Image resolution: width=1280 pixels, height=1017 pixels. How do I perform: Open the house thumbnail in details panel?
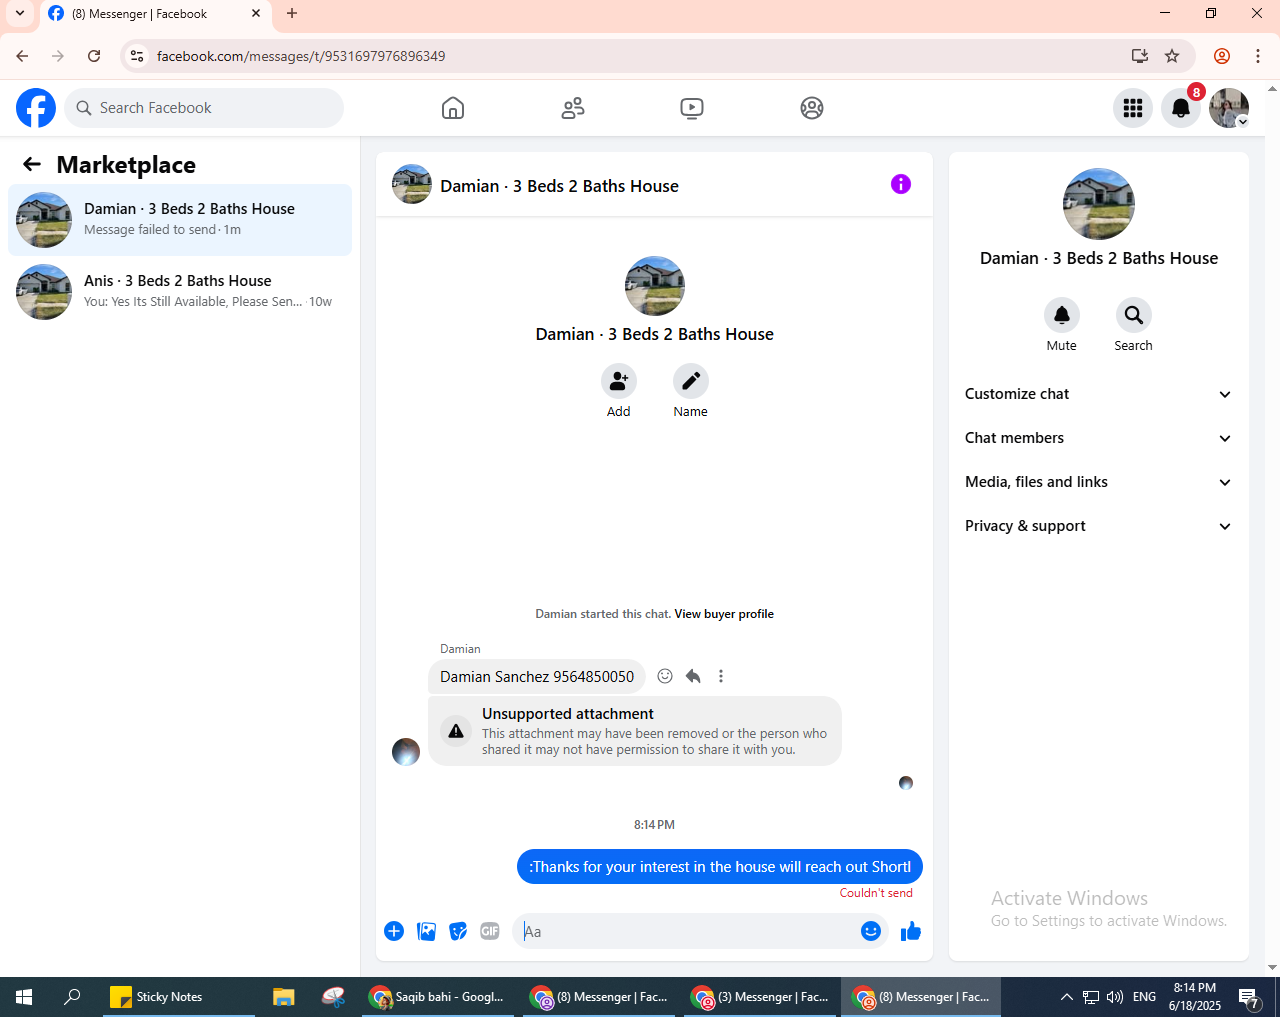click(1099, 204)
